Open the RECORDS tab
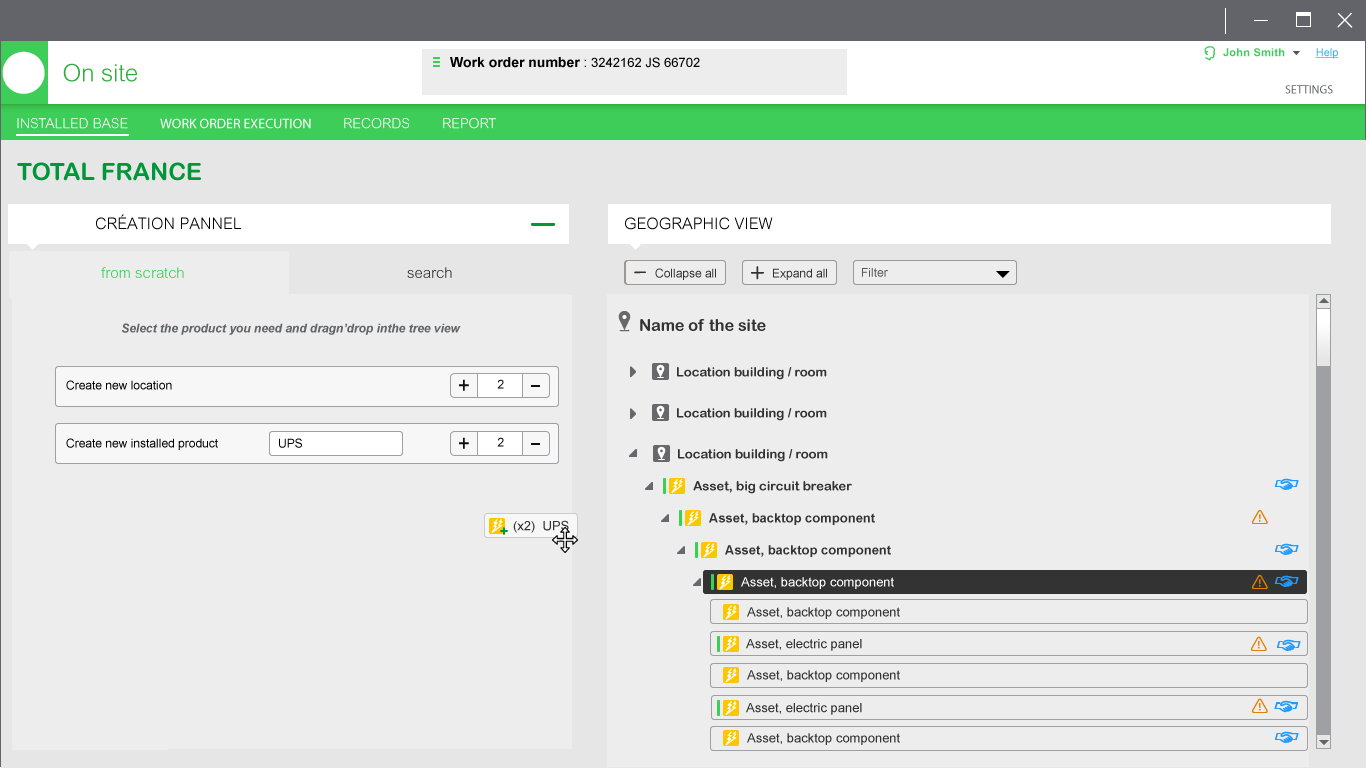 pos(376,123)
